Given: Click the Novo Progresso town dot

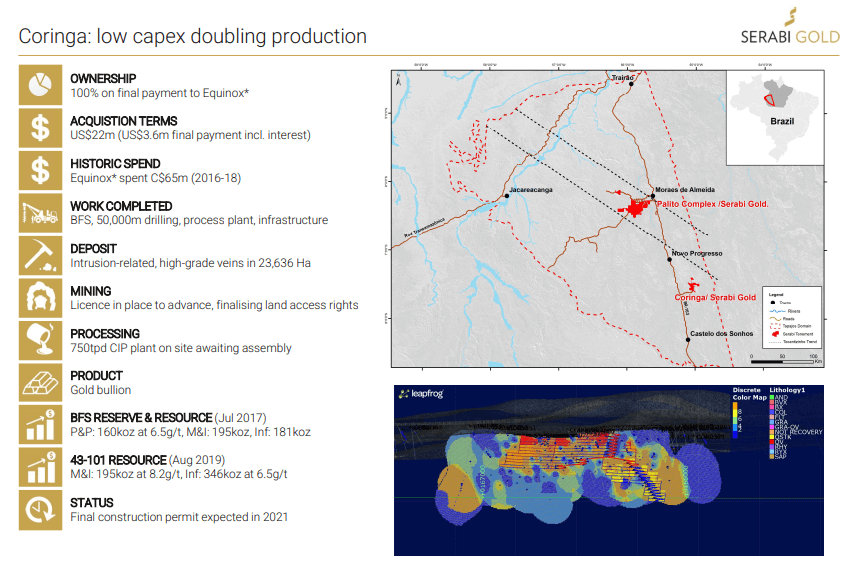Looking at the screenshot, I should pos(670,260).
